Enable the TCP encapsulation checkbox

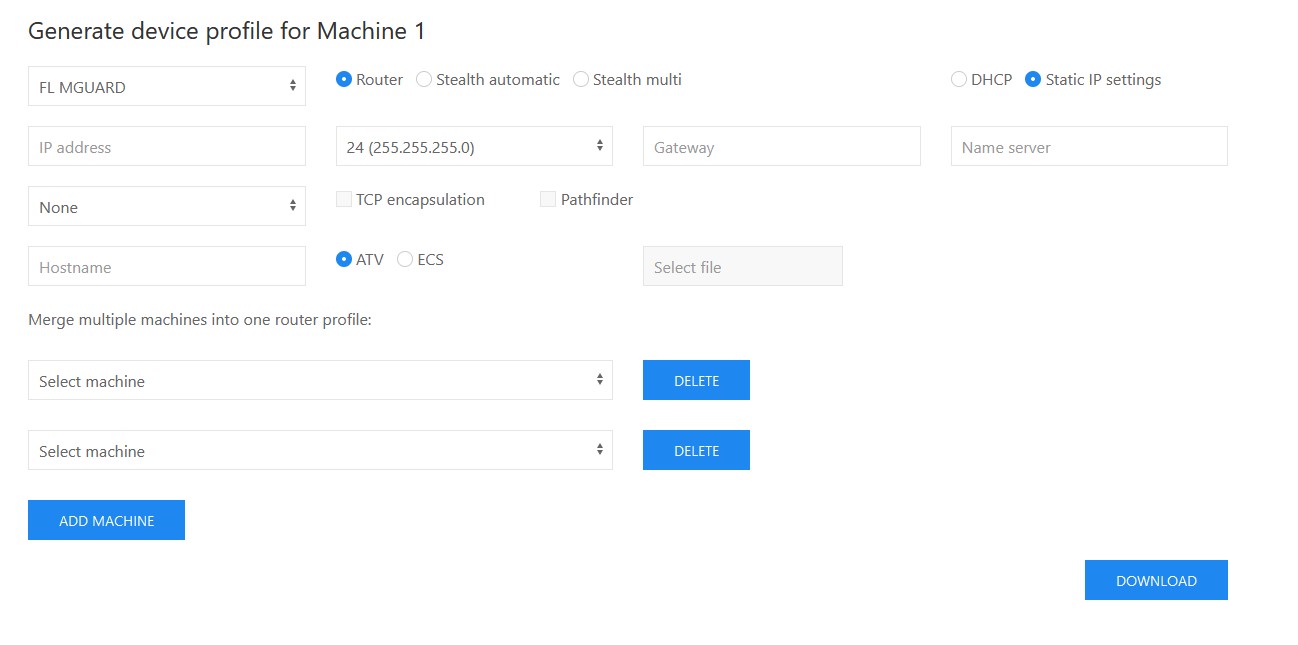coord(344,200)
